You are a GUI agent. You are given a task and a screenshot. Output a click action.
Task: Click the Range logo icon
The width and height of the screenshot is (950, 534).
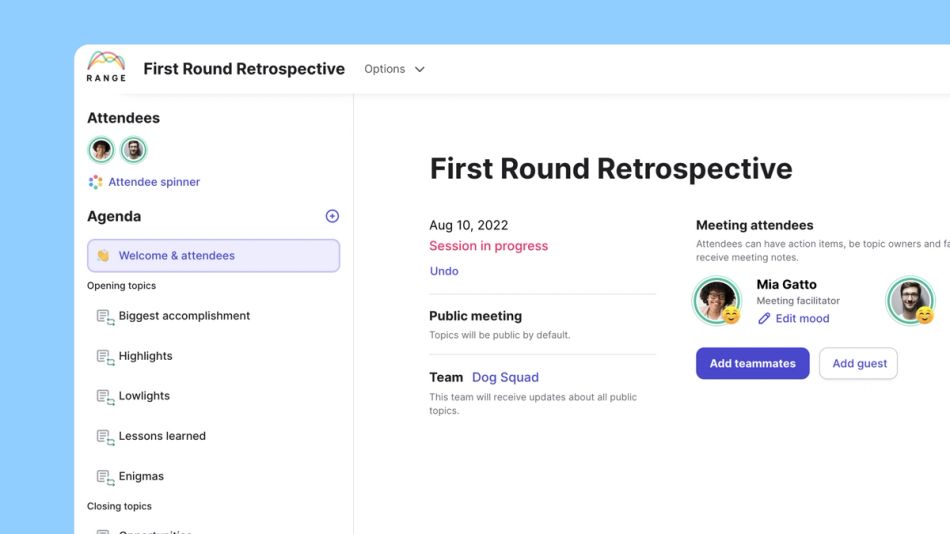coord(106,66)
